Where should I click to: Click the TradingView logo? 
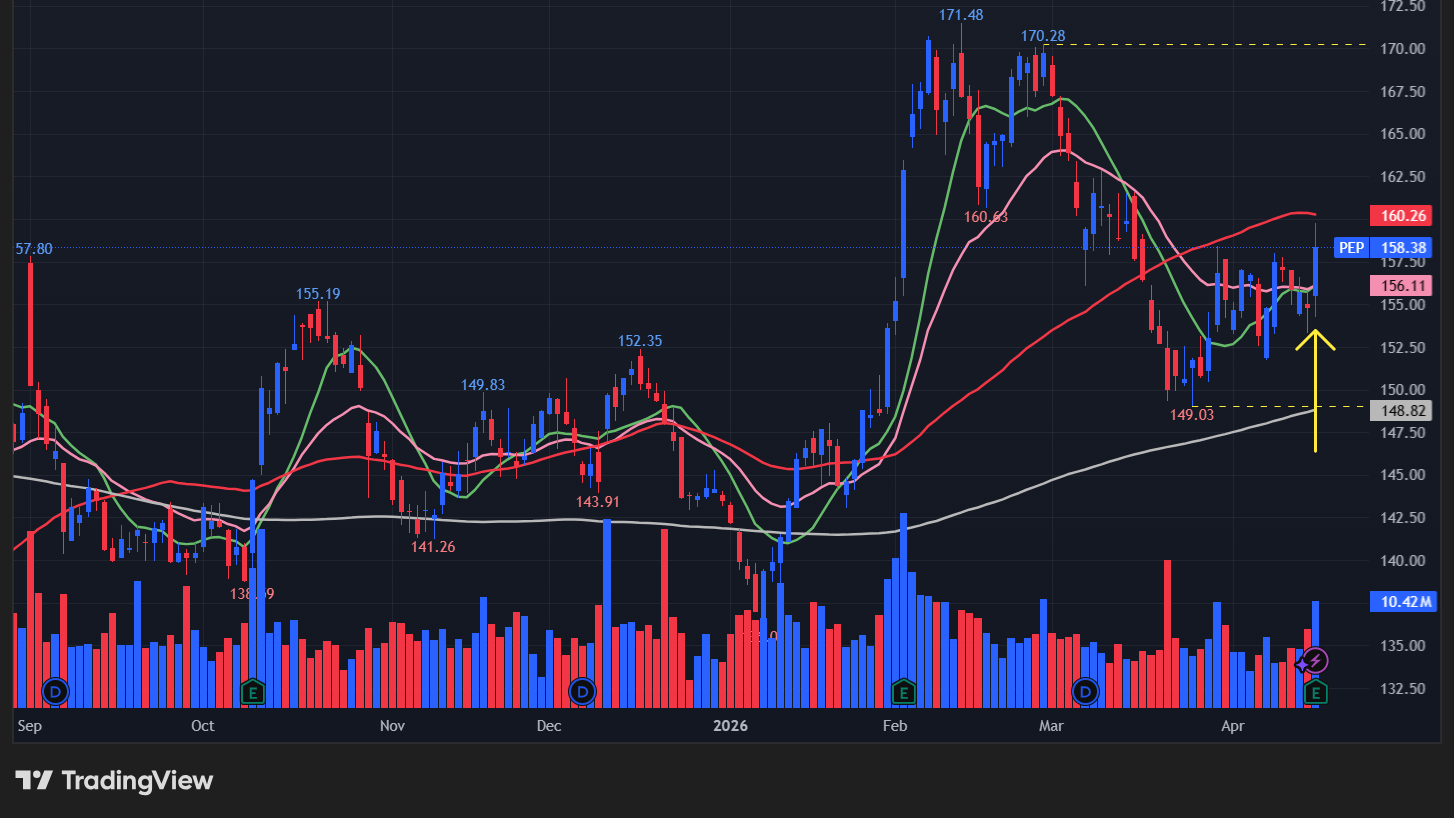click(x=114, y=781)
